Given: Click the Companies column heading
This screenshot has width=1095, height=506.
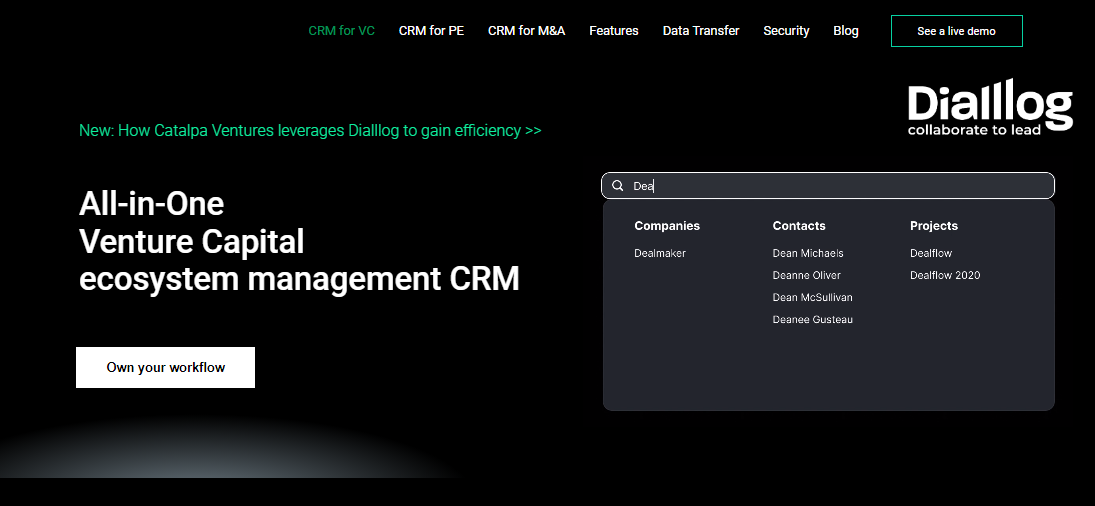Looking at the screenshot, I should 667,226.
